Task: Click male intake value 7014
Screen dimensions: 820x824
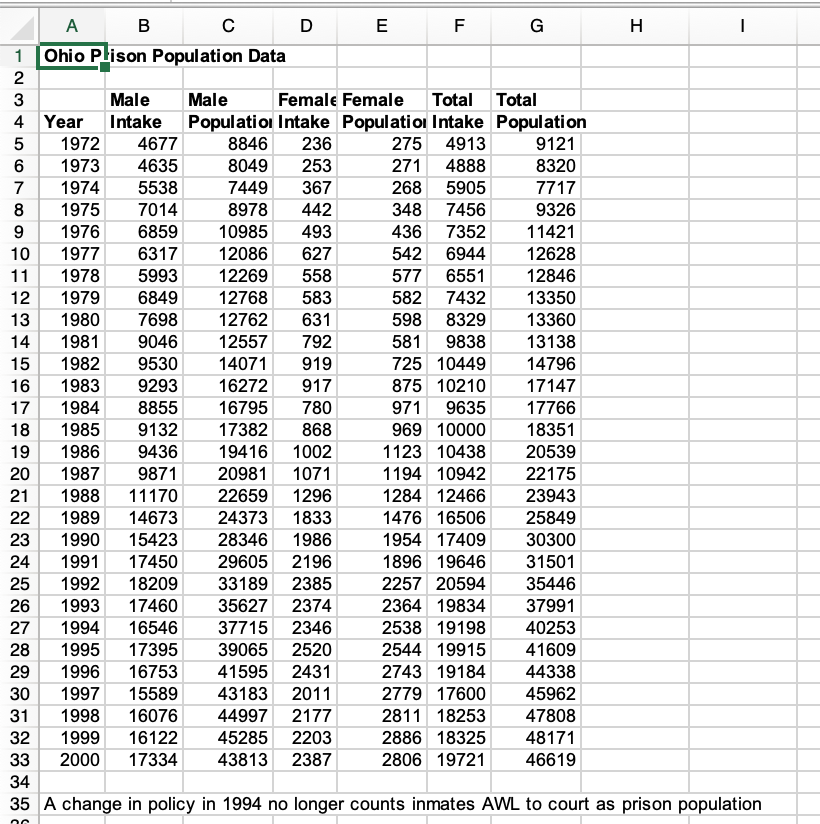Action: pyautogui.click(x=144, y=210)
